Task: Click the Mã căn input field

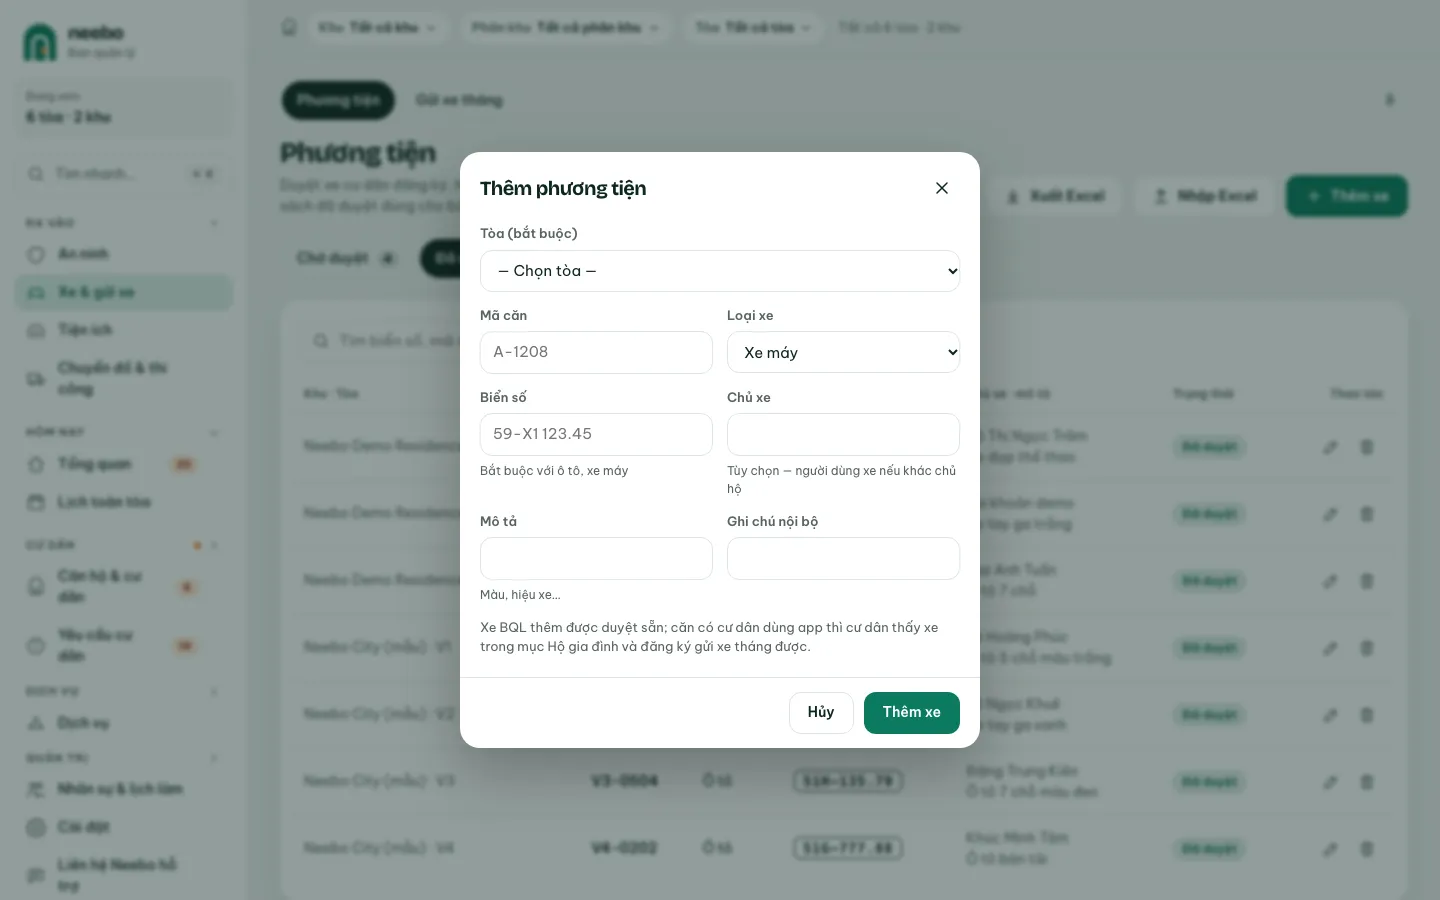Action: (x=596, y=352)
